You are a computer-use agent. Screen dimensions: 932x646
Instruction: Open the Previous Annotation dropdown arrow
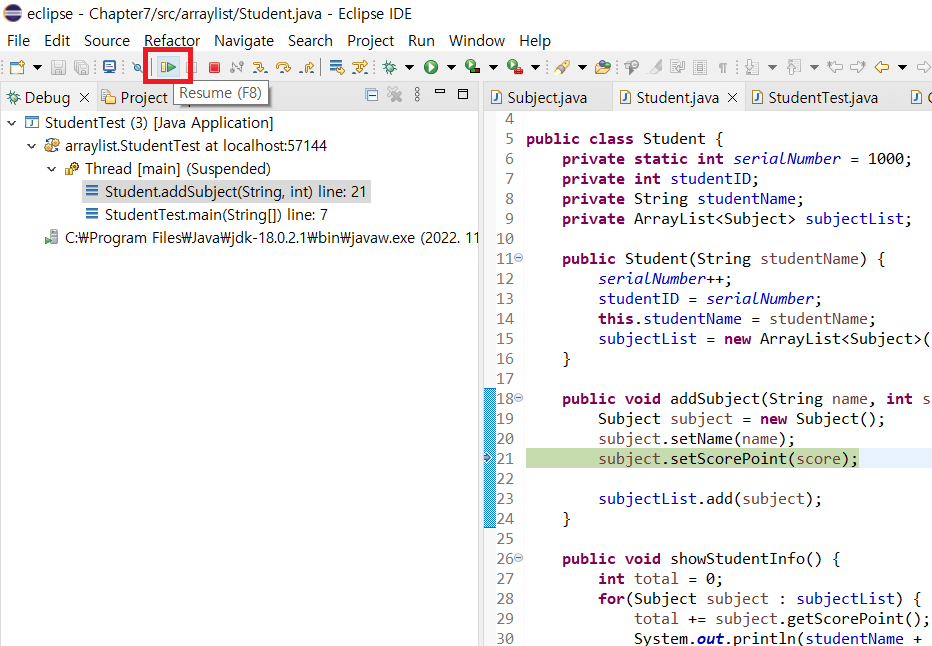point(814,68)
